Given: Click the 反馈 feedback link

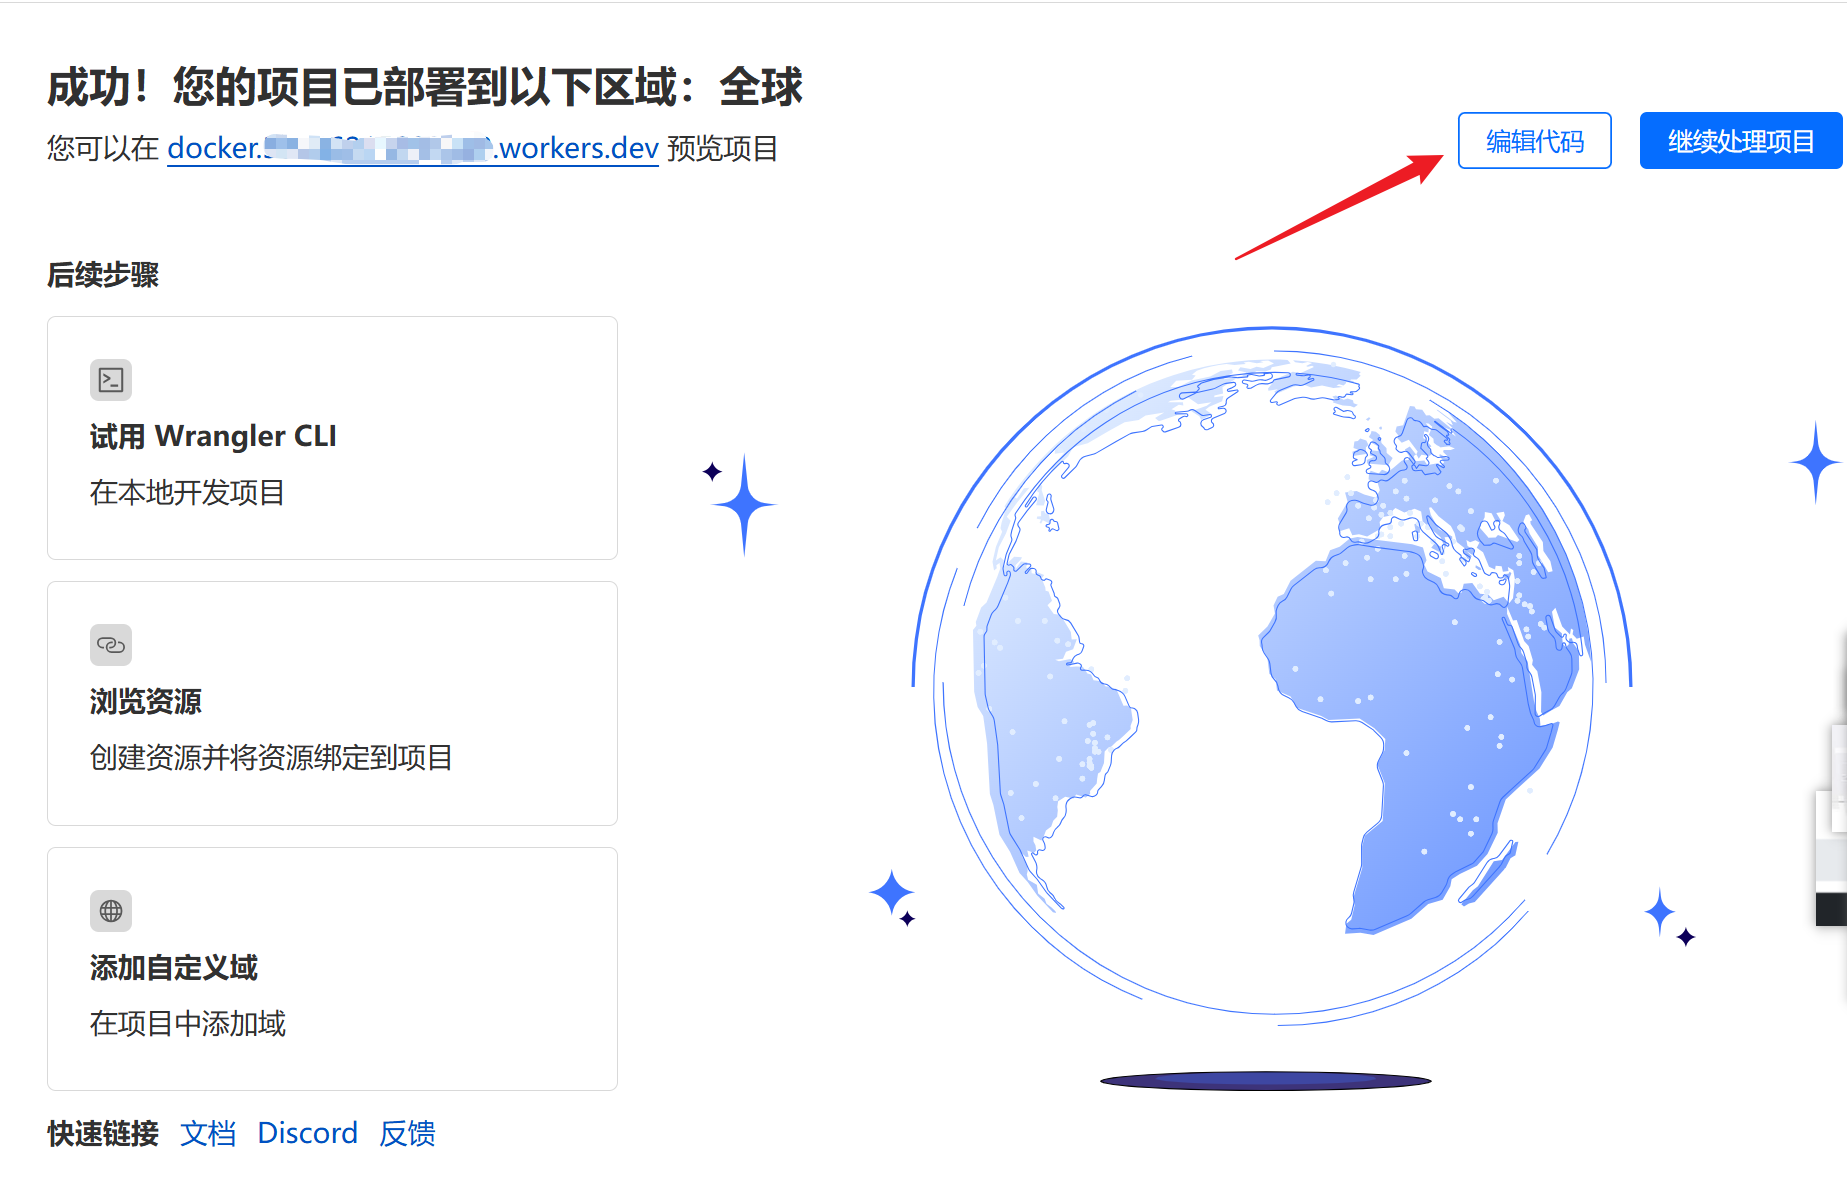Looking at the screenshot, I should [x=407, y=1133].
